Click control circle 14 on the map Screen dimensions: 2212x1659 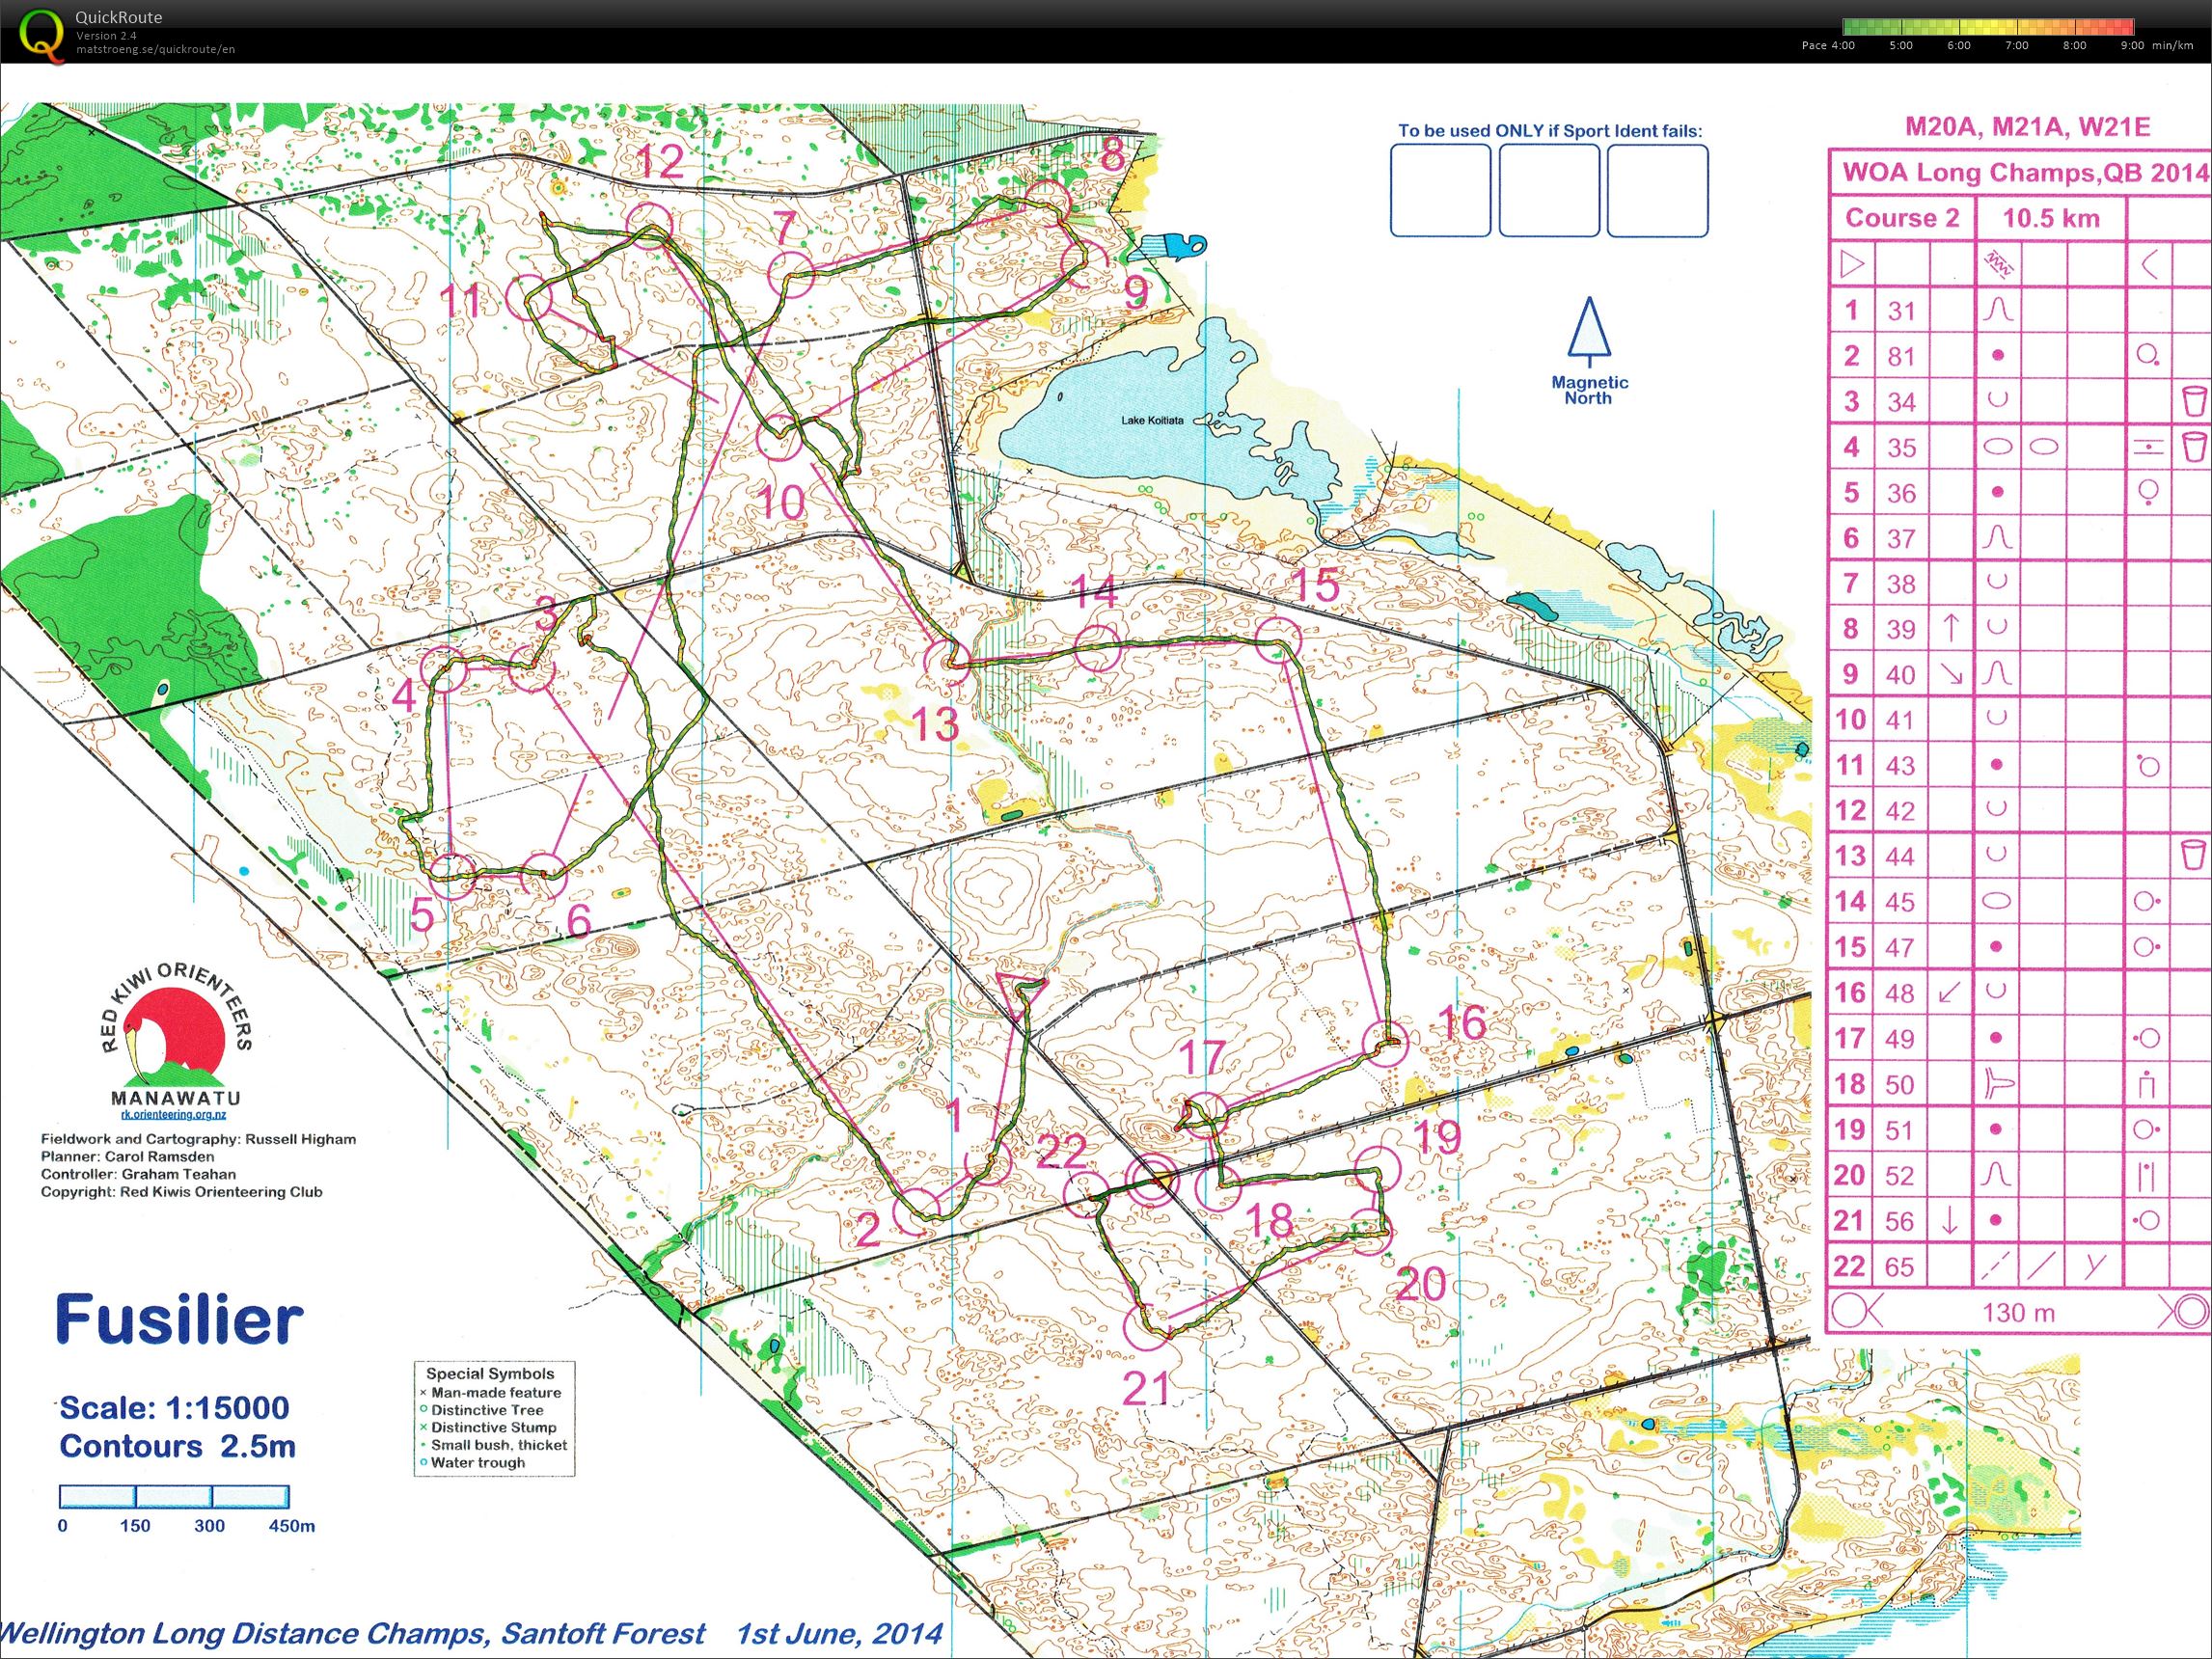point(1097,647)
